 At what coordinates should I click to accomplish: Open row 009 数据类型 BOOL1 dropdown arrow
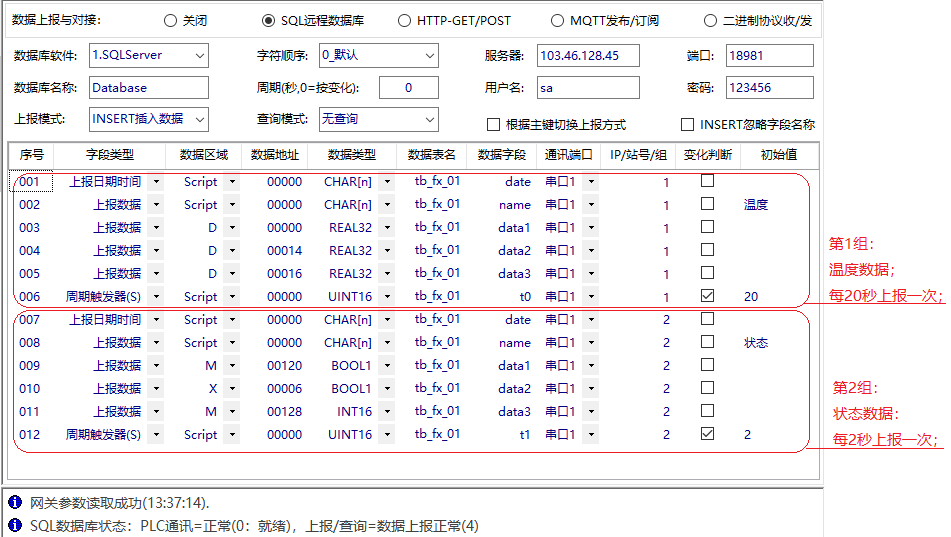click(387, 366)
